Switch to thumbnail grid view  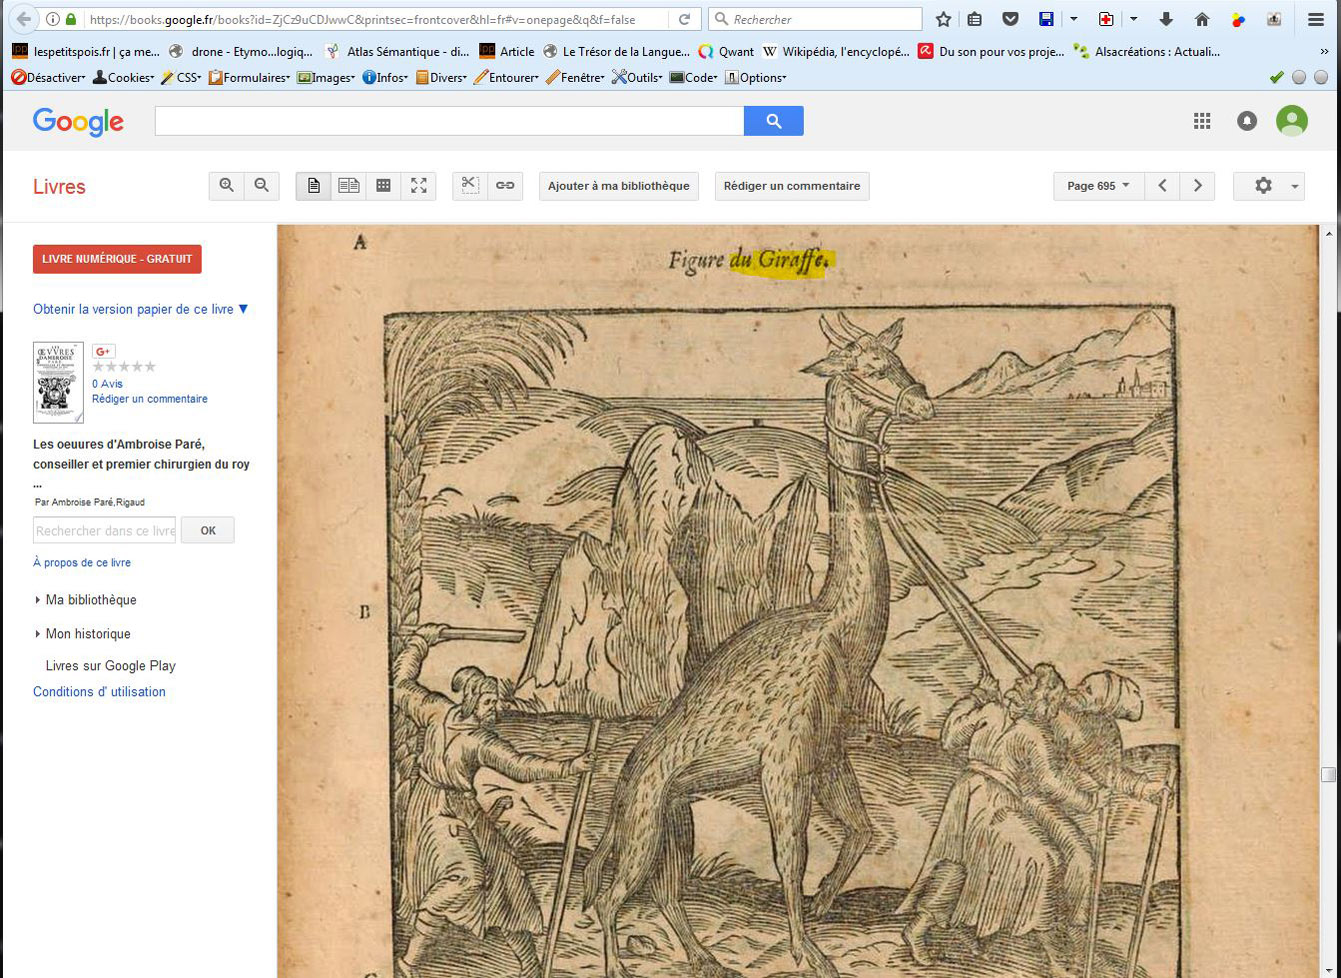coord(383,186)
